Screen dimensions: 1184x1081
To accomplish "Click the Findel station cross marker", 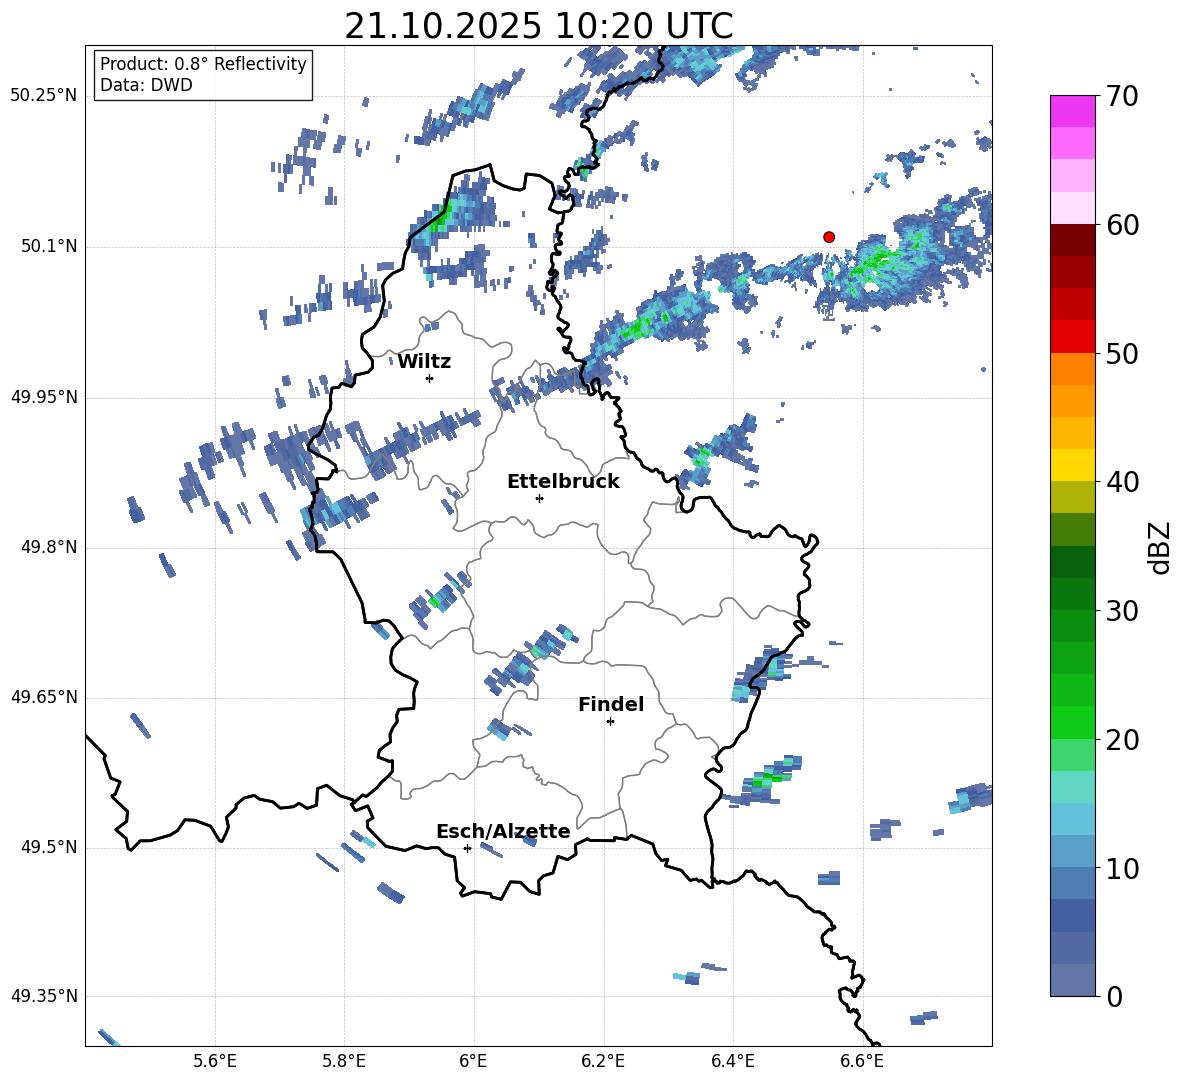I will click(x=610, y=721).
